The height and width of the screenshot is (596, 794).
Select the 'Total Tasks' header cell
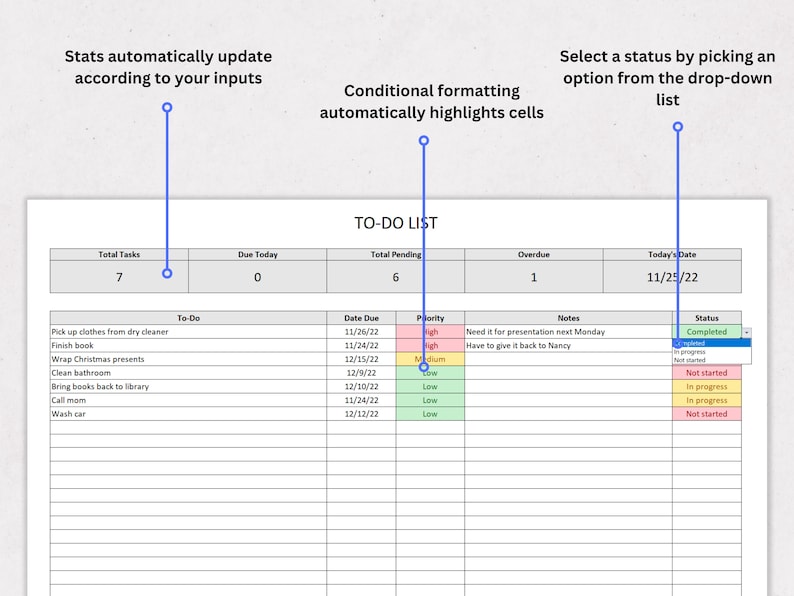point(119,255)
